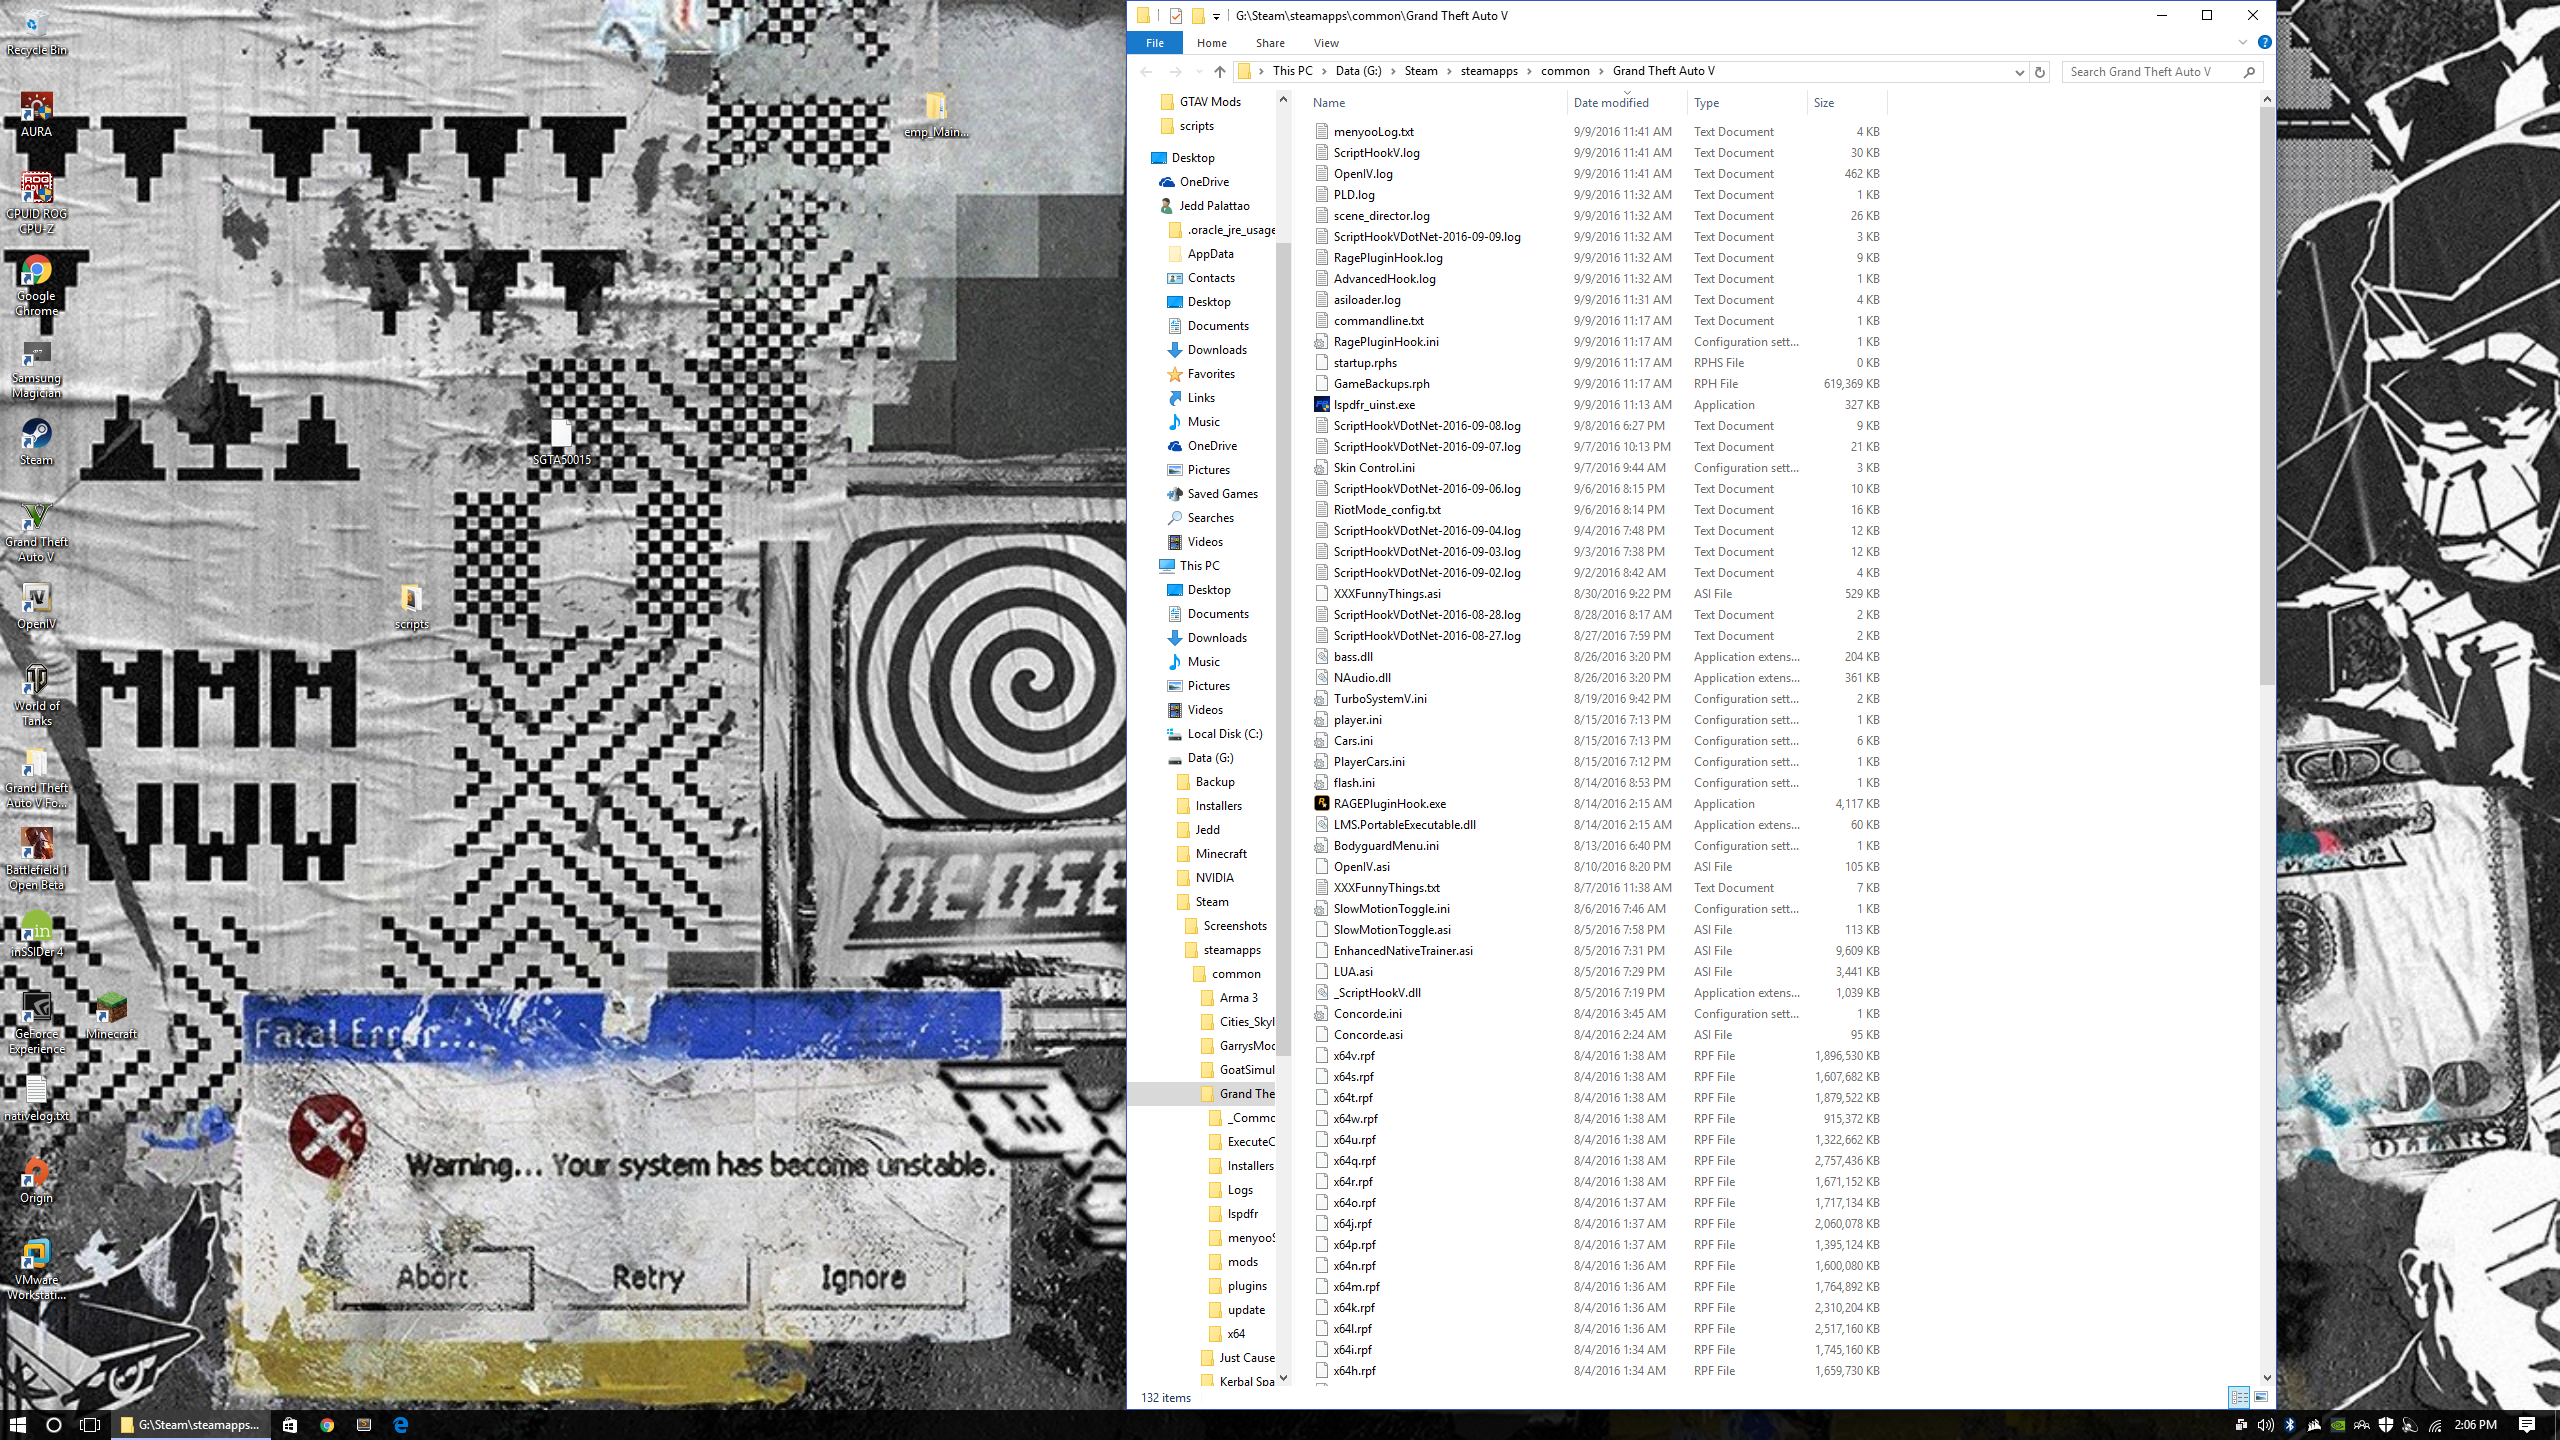
Task: Click the NVIDIA system tray icon
Action: 2338,1425
